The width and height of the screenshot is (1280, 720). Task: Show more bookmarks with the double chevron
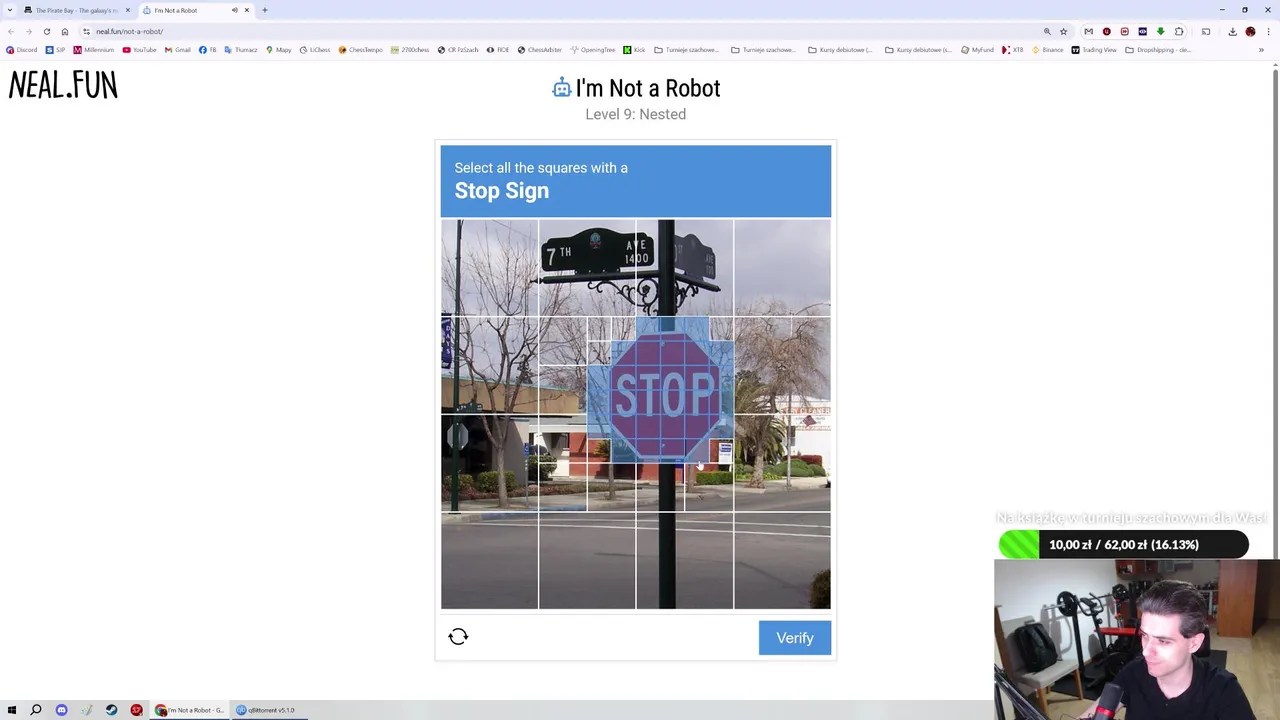tap(1261, 50)
